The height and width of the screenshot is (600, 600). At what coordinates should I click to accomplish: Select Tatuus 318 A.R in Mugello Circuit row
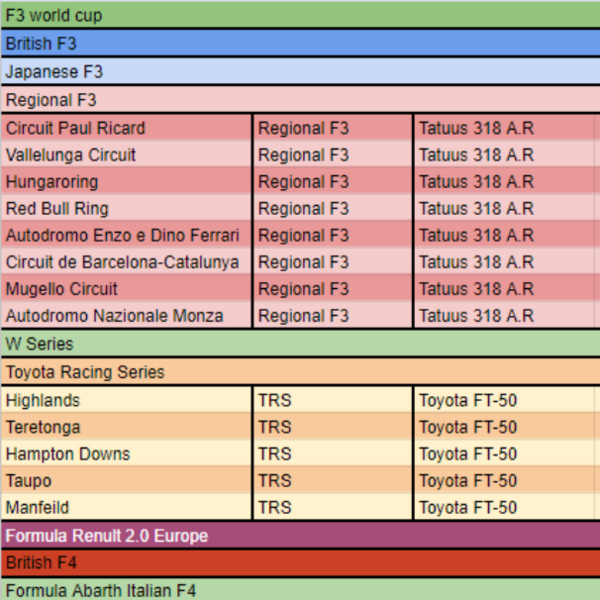504,289
